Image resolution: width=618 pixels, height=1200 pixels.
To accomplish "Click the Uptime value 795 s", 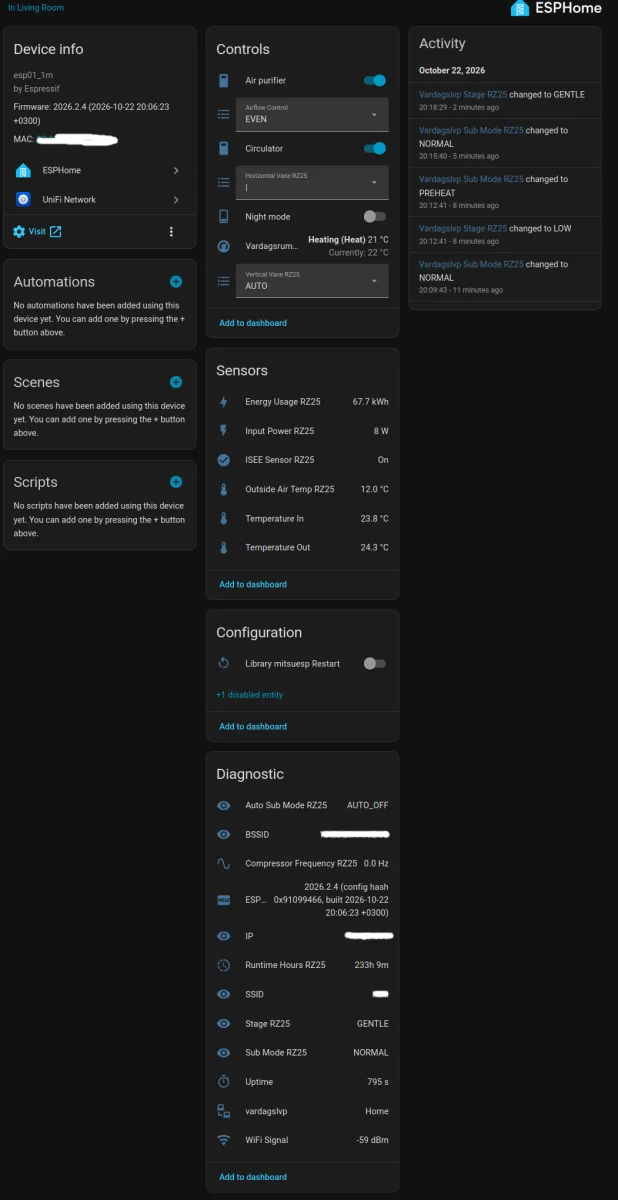I will pos(378,1082).
